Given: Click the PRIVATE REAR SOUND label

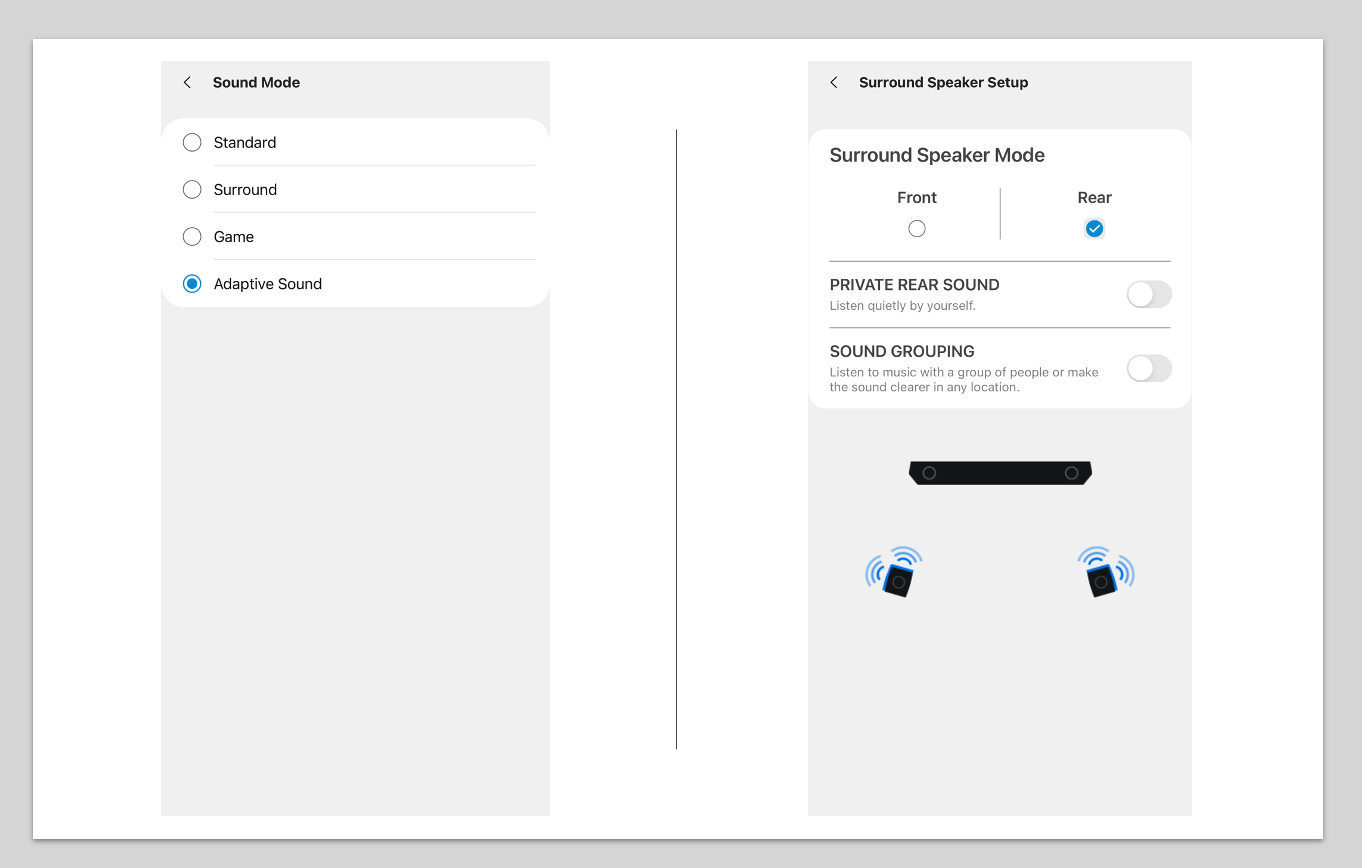Looking at the screenshot, I should coord(914,285).
